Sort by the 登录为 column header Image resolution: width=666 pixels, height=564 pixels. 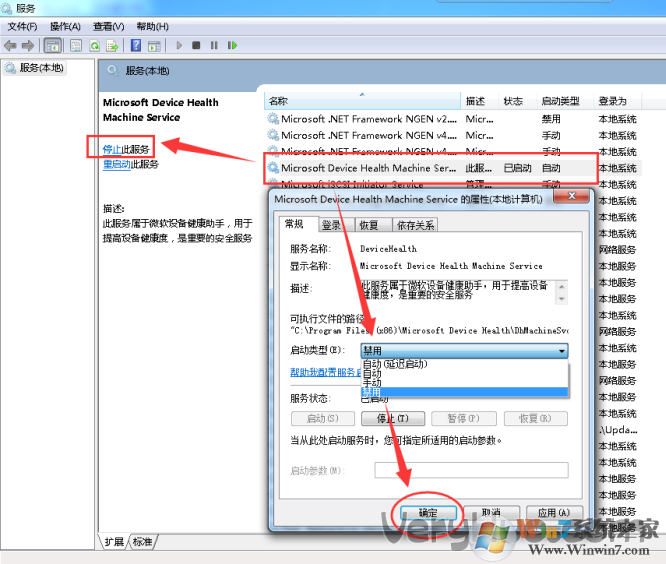coord(618,101)
